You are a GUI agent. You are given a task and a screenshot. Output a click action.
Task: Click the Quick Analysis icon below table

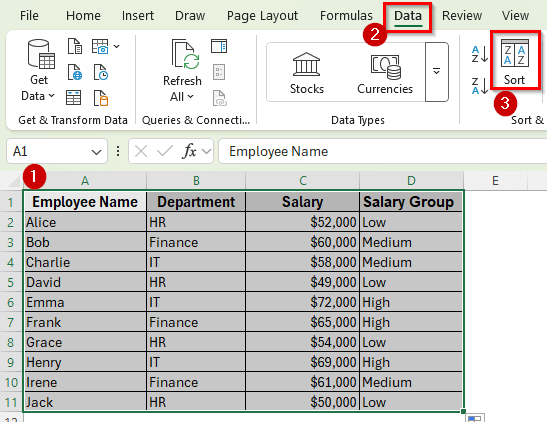coord(475,418)
